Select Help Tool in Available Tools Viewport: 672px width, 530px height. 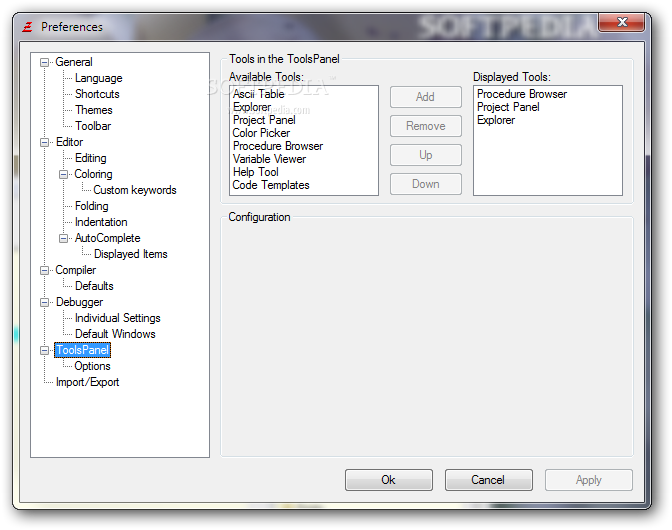255,172
